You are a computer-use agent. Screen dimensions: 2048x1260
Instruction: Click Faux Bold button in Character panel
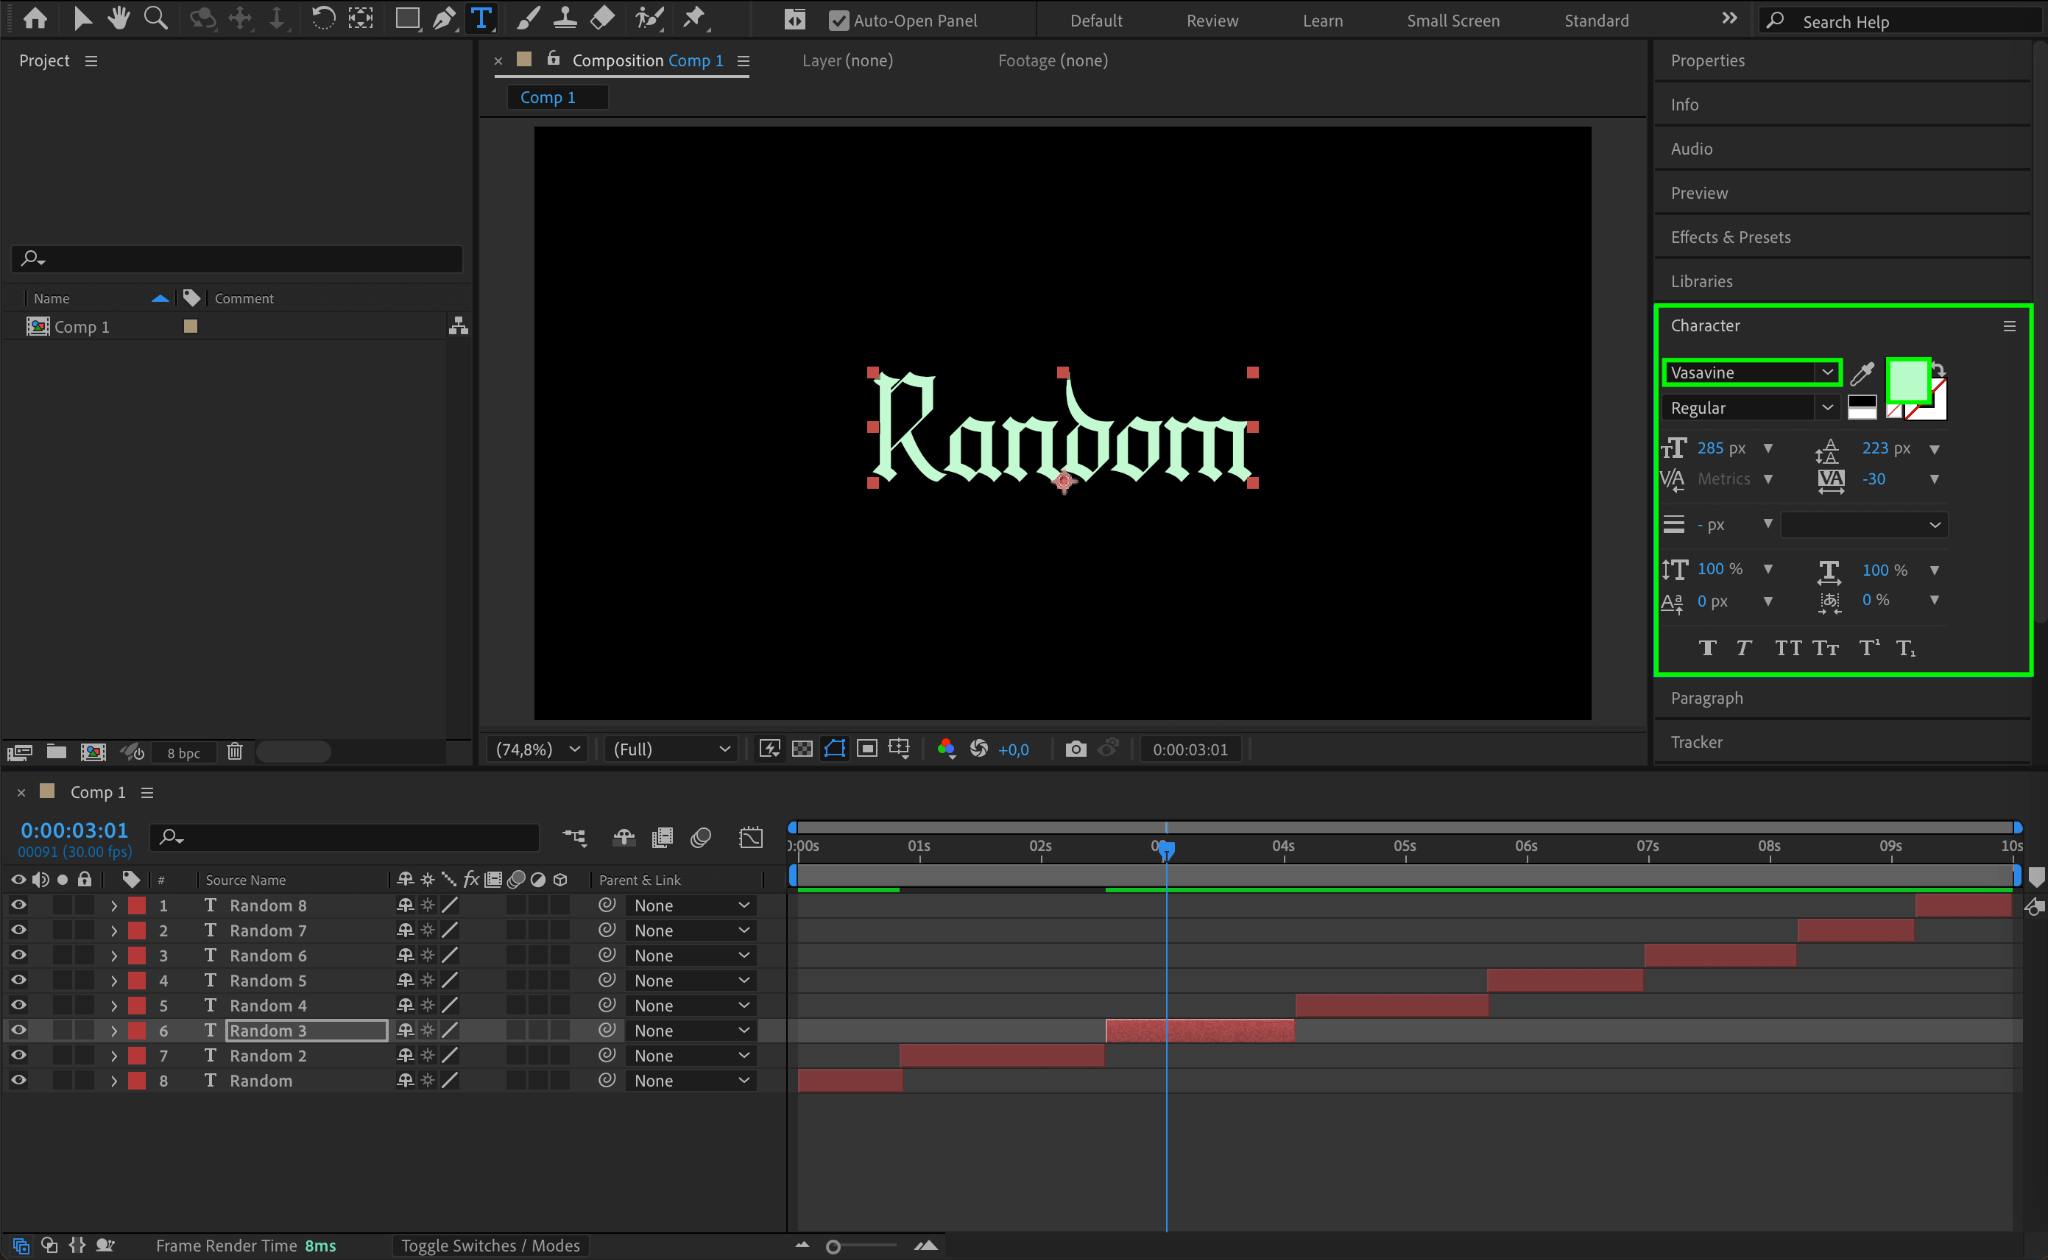point(1707,648)
